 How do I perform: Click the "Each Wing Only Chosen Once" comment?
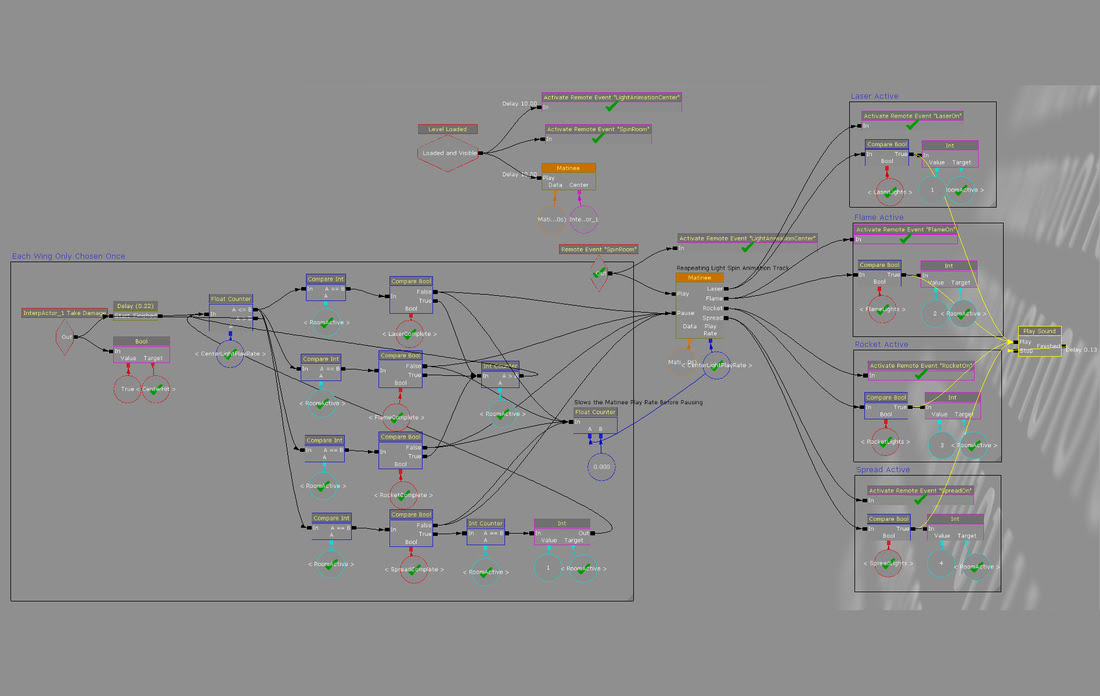[69, 256]
